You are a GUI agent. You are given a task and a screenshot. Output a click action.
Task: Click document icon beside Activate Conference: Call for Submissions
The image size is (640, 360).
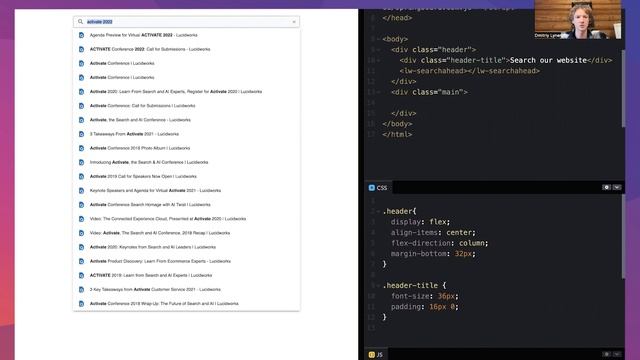click(81, 106)
